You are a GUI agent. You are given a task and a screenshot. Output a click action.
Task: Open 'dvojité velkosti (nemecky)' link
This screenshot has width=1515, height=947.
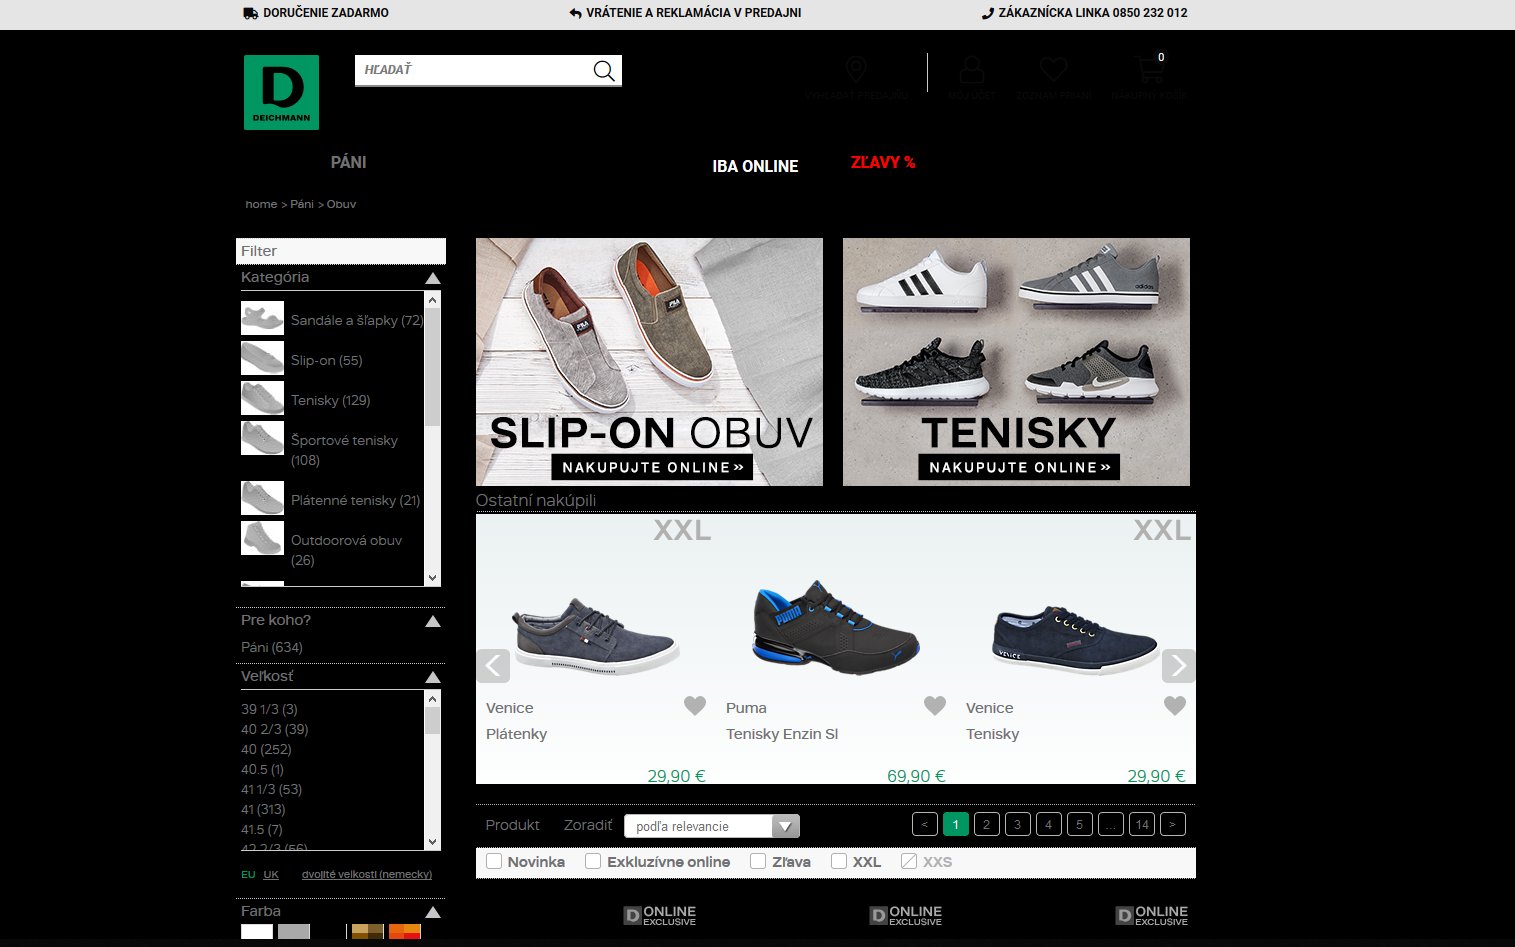click(367, 874)
